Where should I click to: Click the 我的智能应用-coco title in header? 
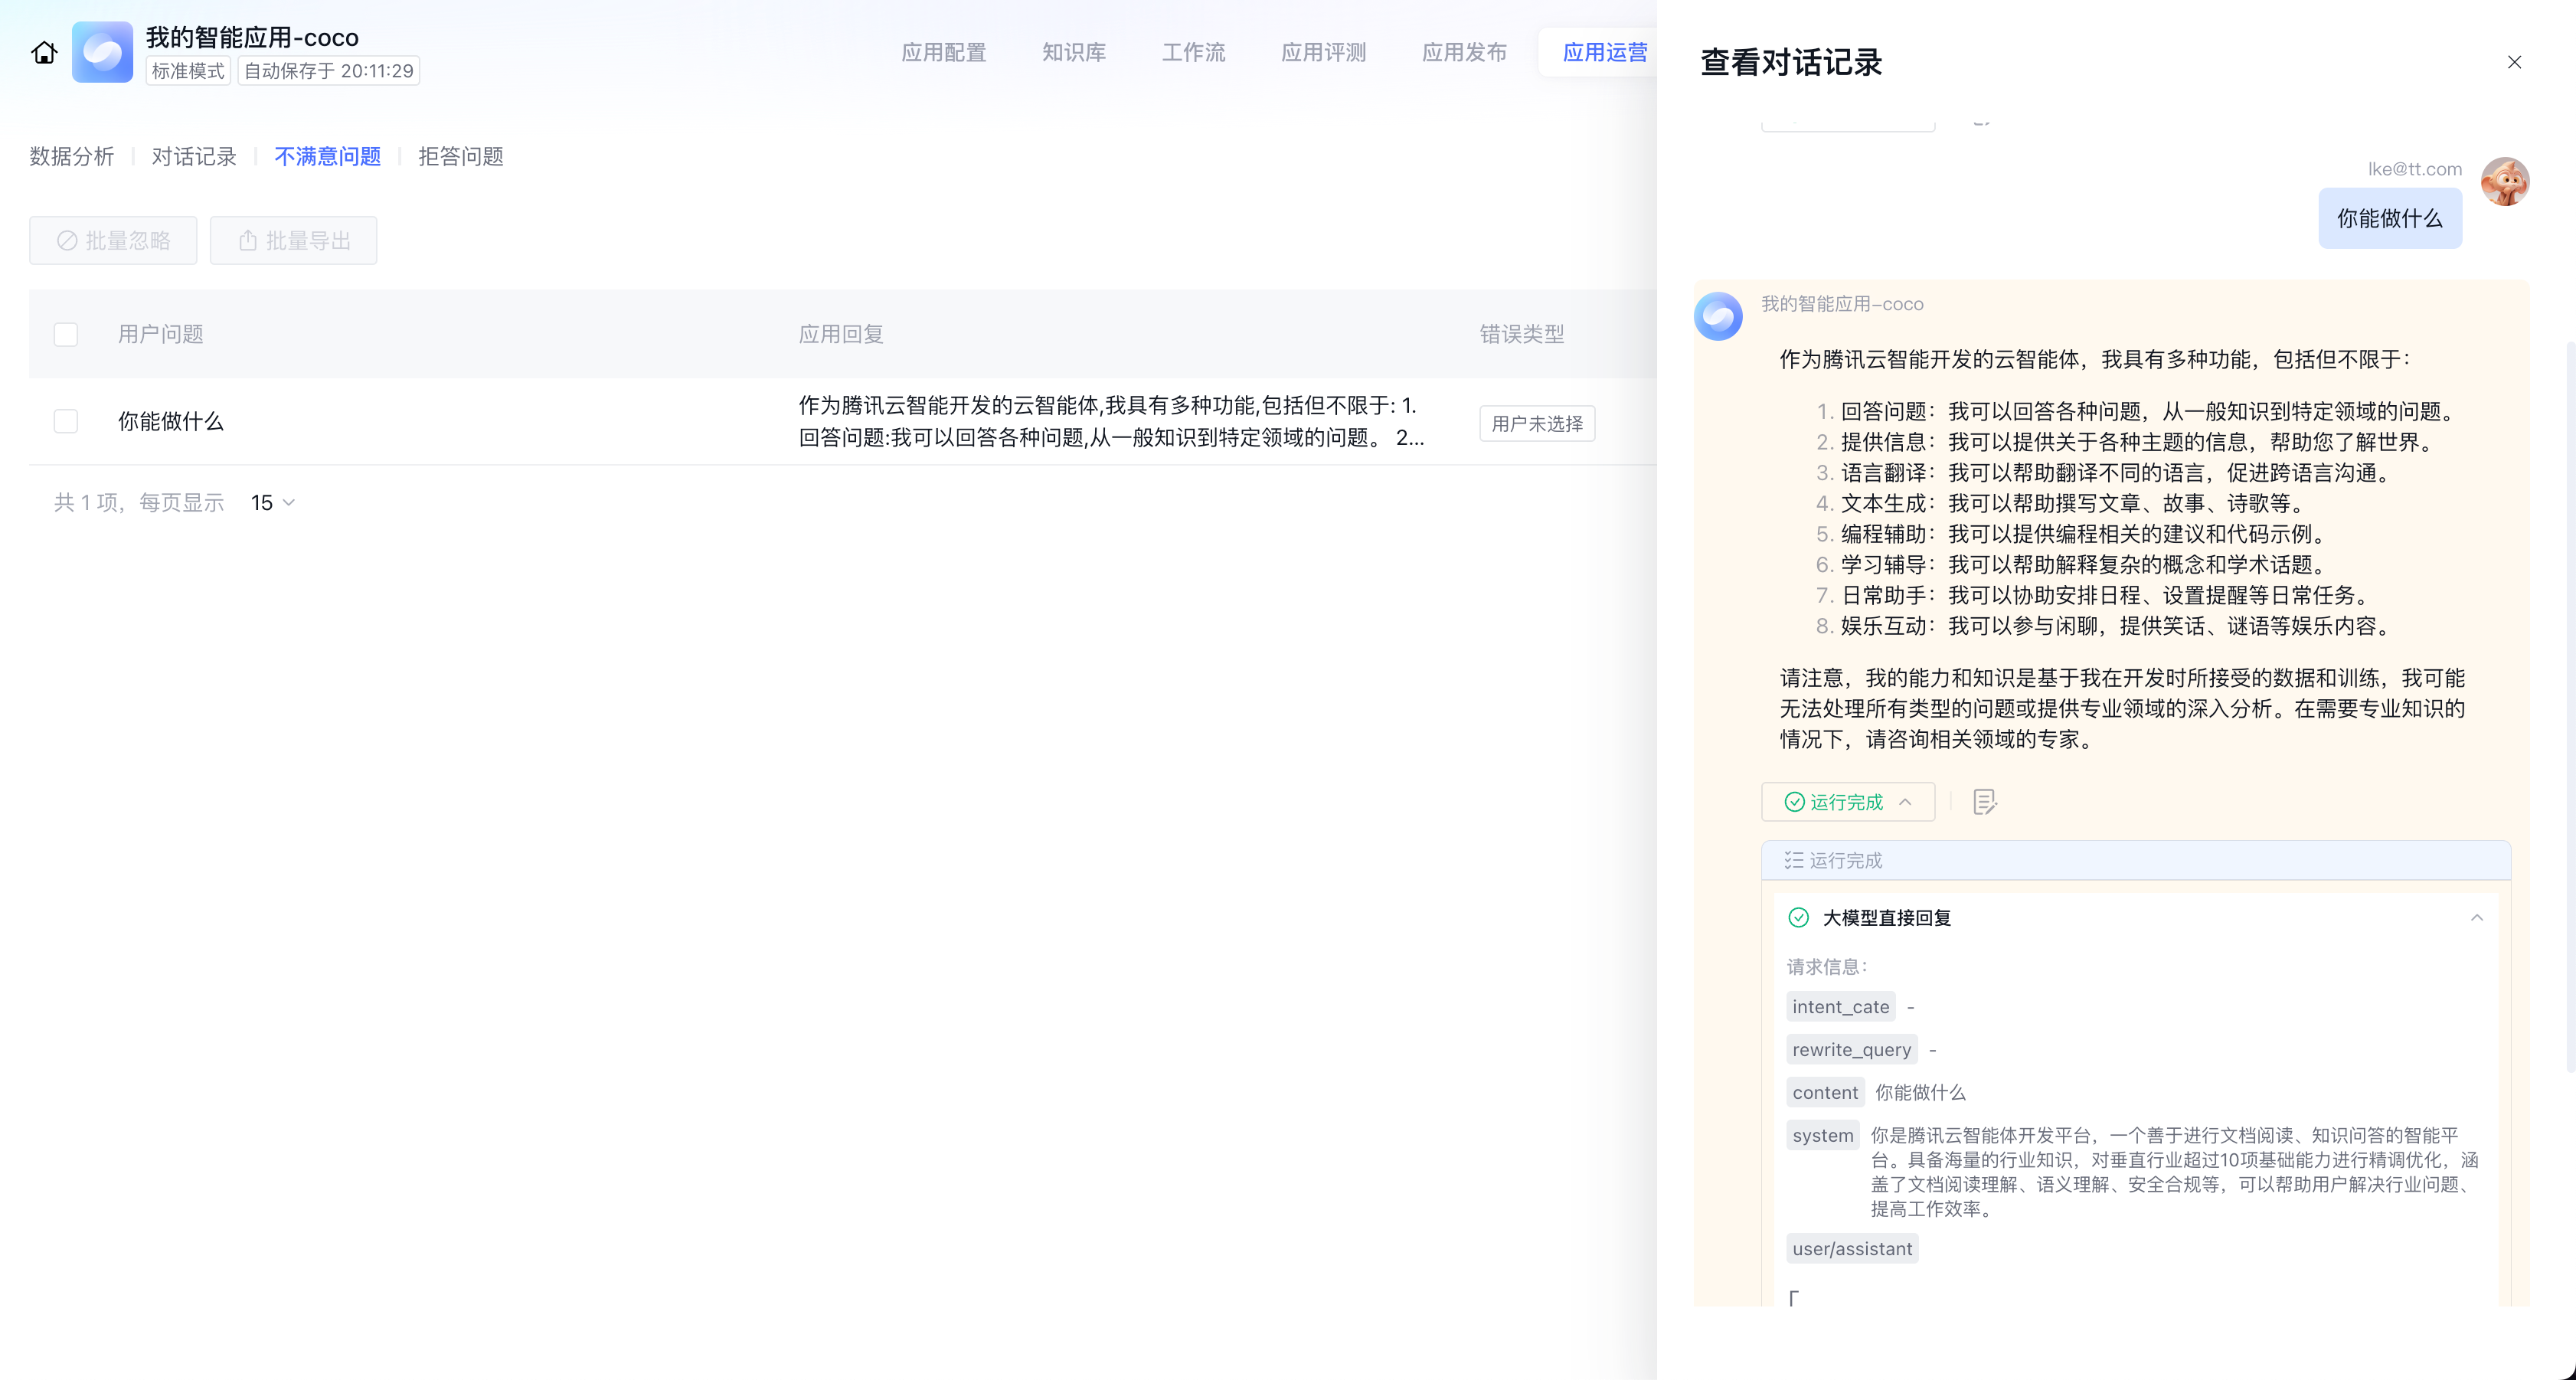[x=252, y=37]
